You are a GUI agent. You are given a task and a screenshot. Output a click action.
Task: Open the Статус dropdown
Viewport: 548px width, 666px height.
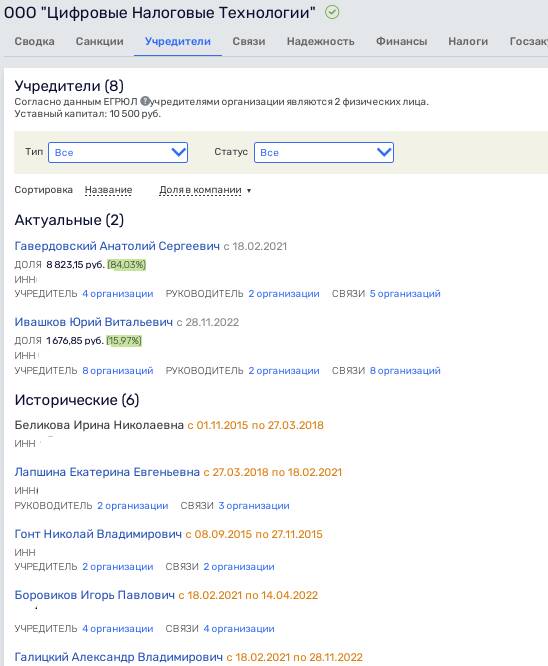324,152
